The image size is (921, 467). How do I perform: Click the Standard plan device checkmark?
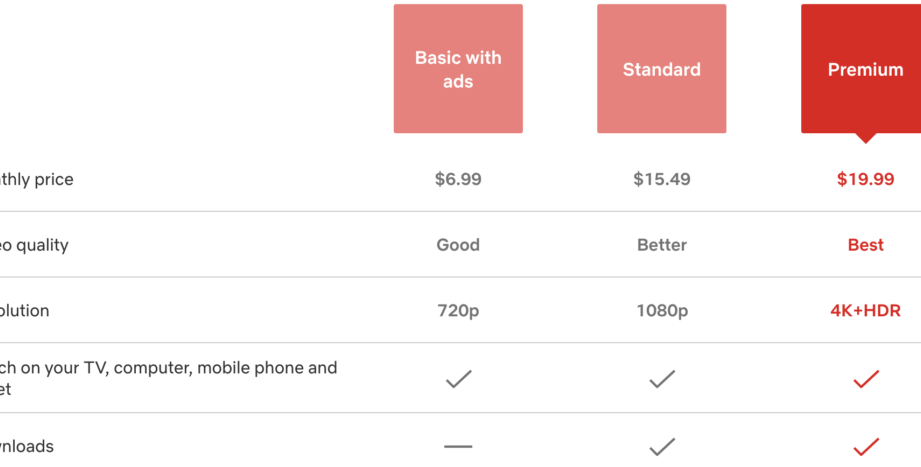coord(662,379)
